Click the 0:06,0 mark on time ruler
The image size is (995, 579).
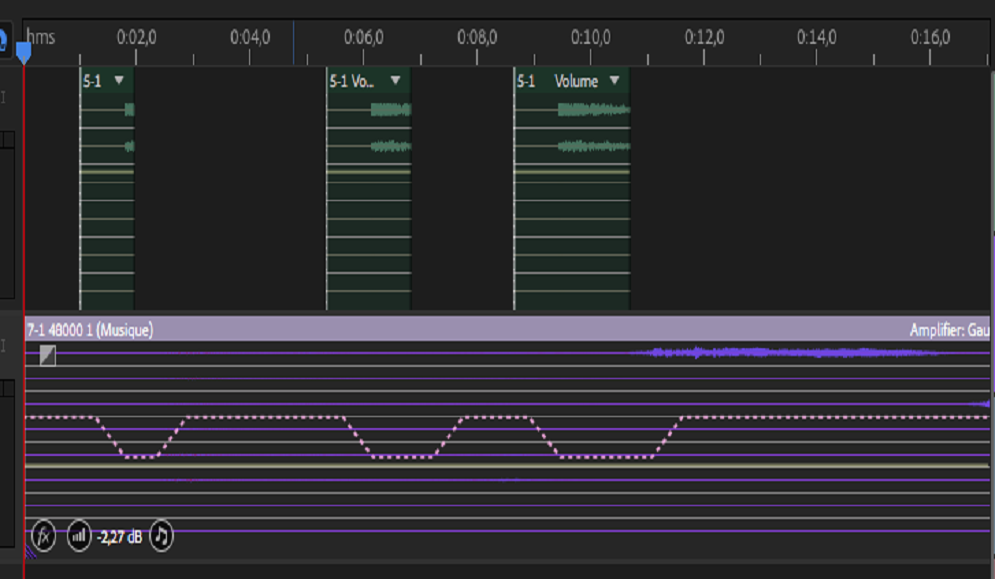click(364, 37)
